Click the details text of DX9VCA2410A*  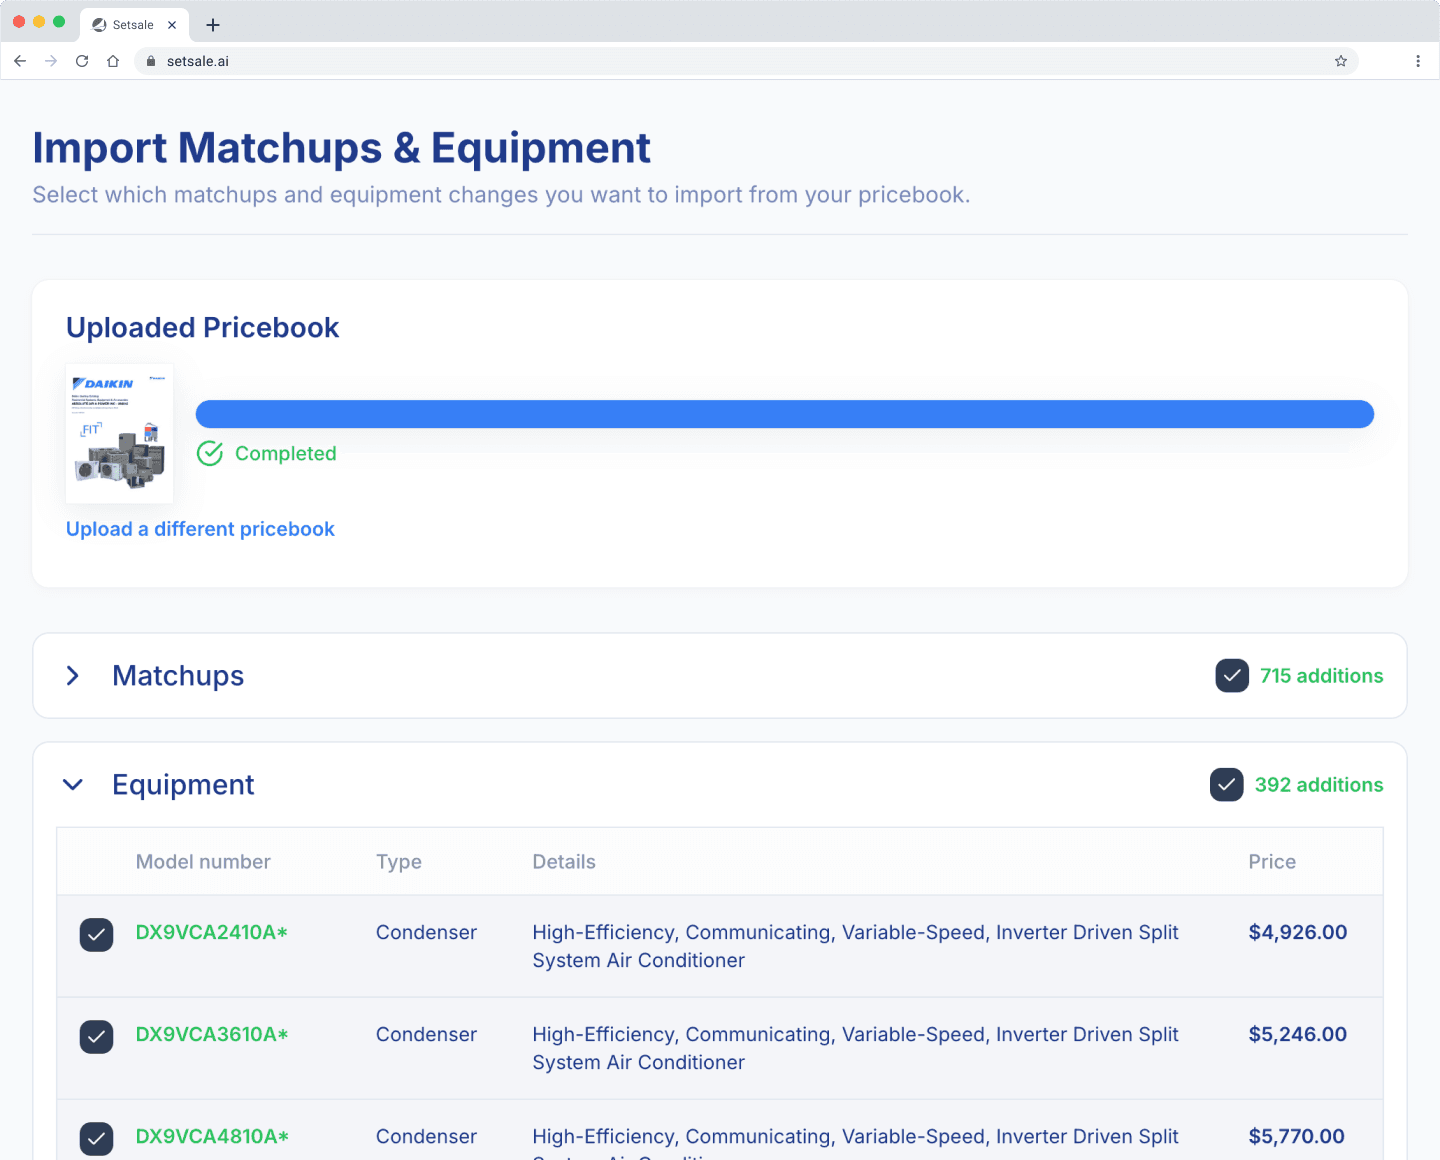(x=855, y=946)
